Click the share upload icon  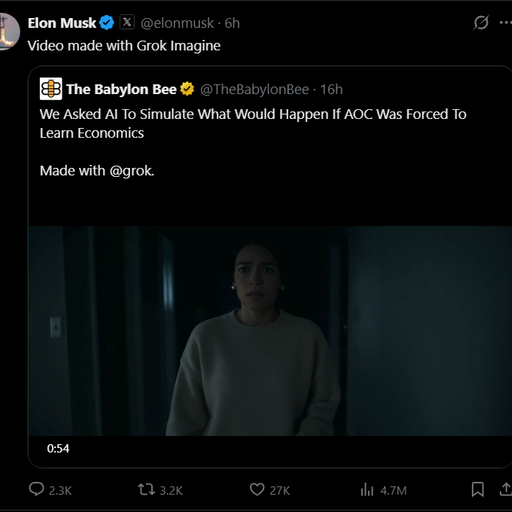506,490
